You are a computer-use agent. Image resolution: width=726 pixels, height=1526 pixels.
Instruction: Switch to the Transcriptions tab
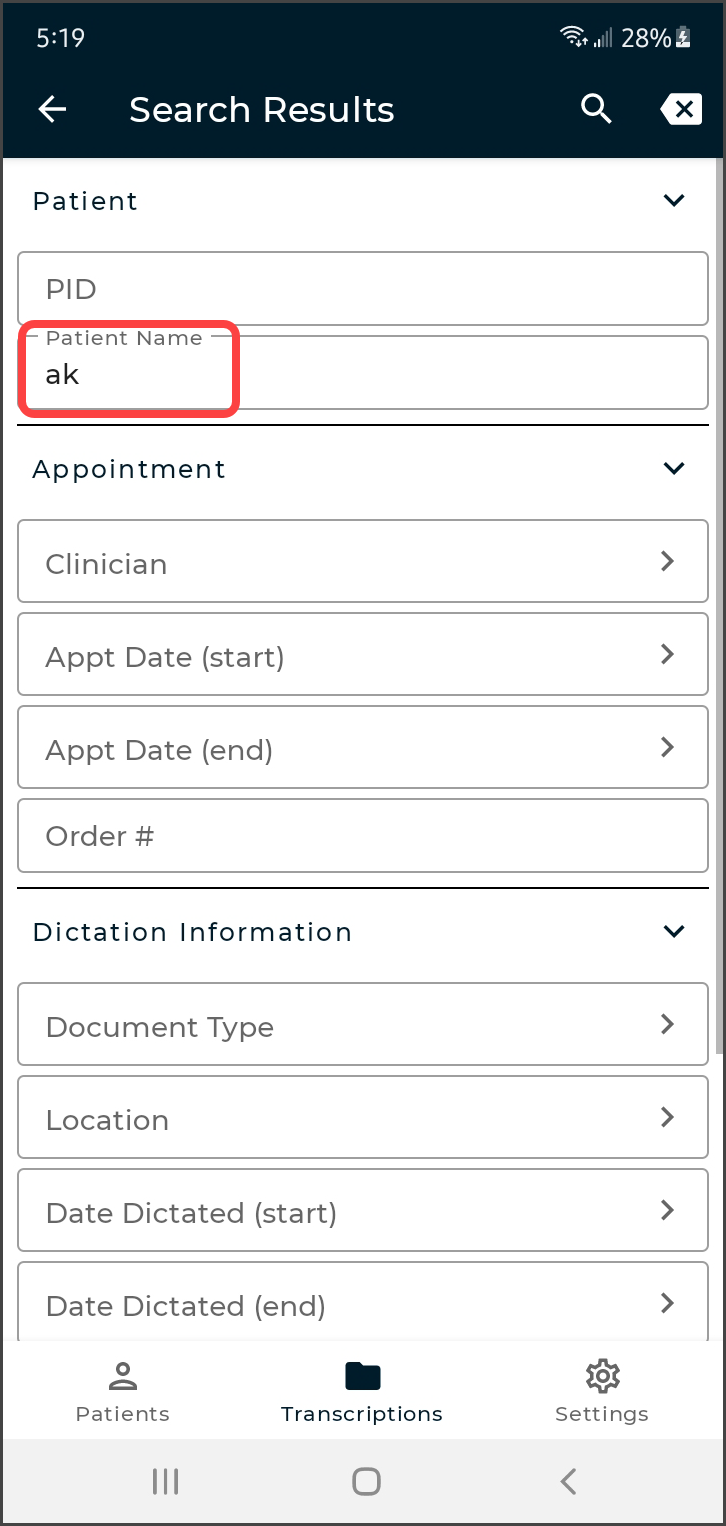(362, 1390)
